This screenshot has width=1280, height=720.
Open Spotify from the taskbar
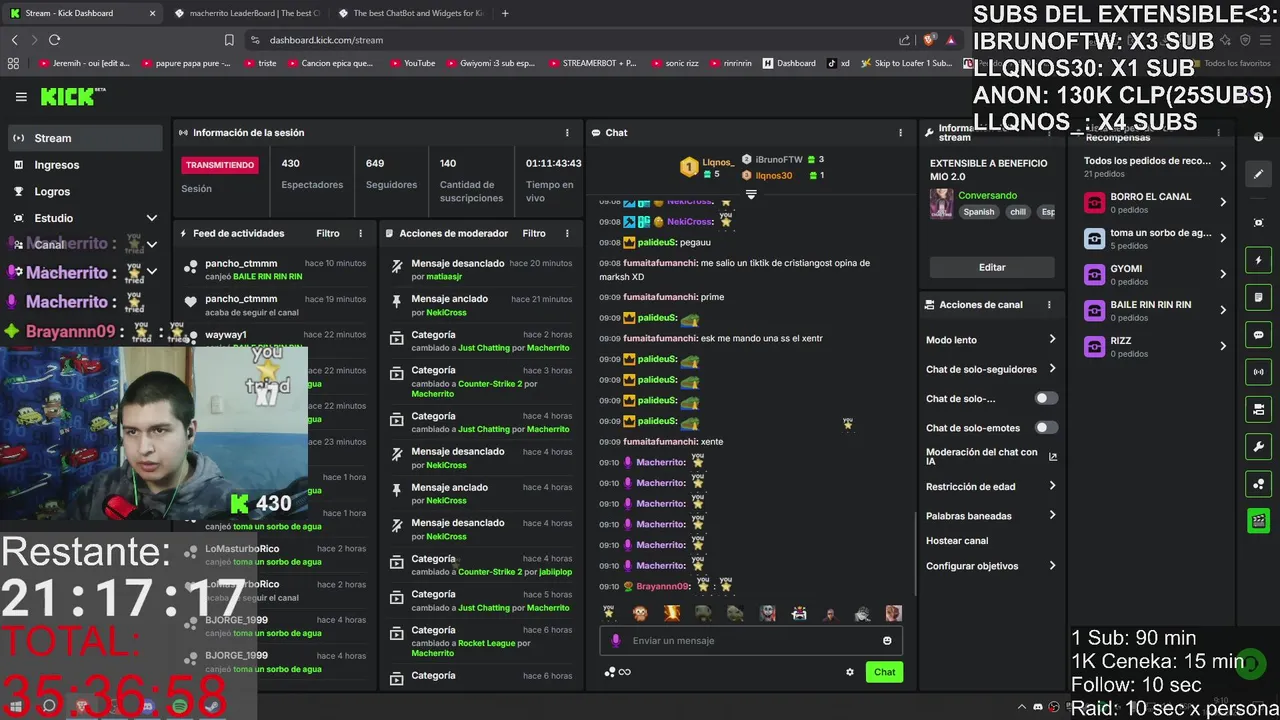[179, 706]
